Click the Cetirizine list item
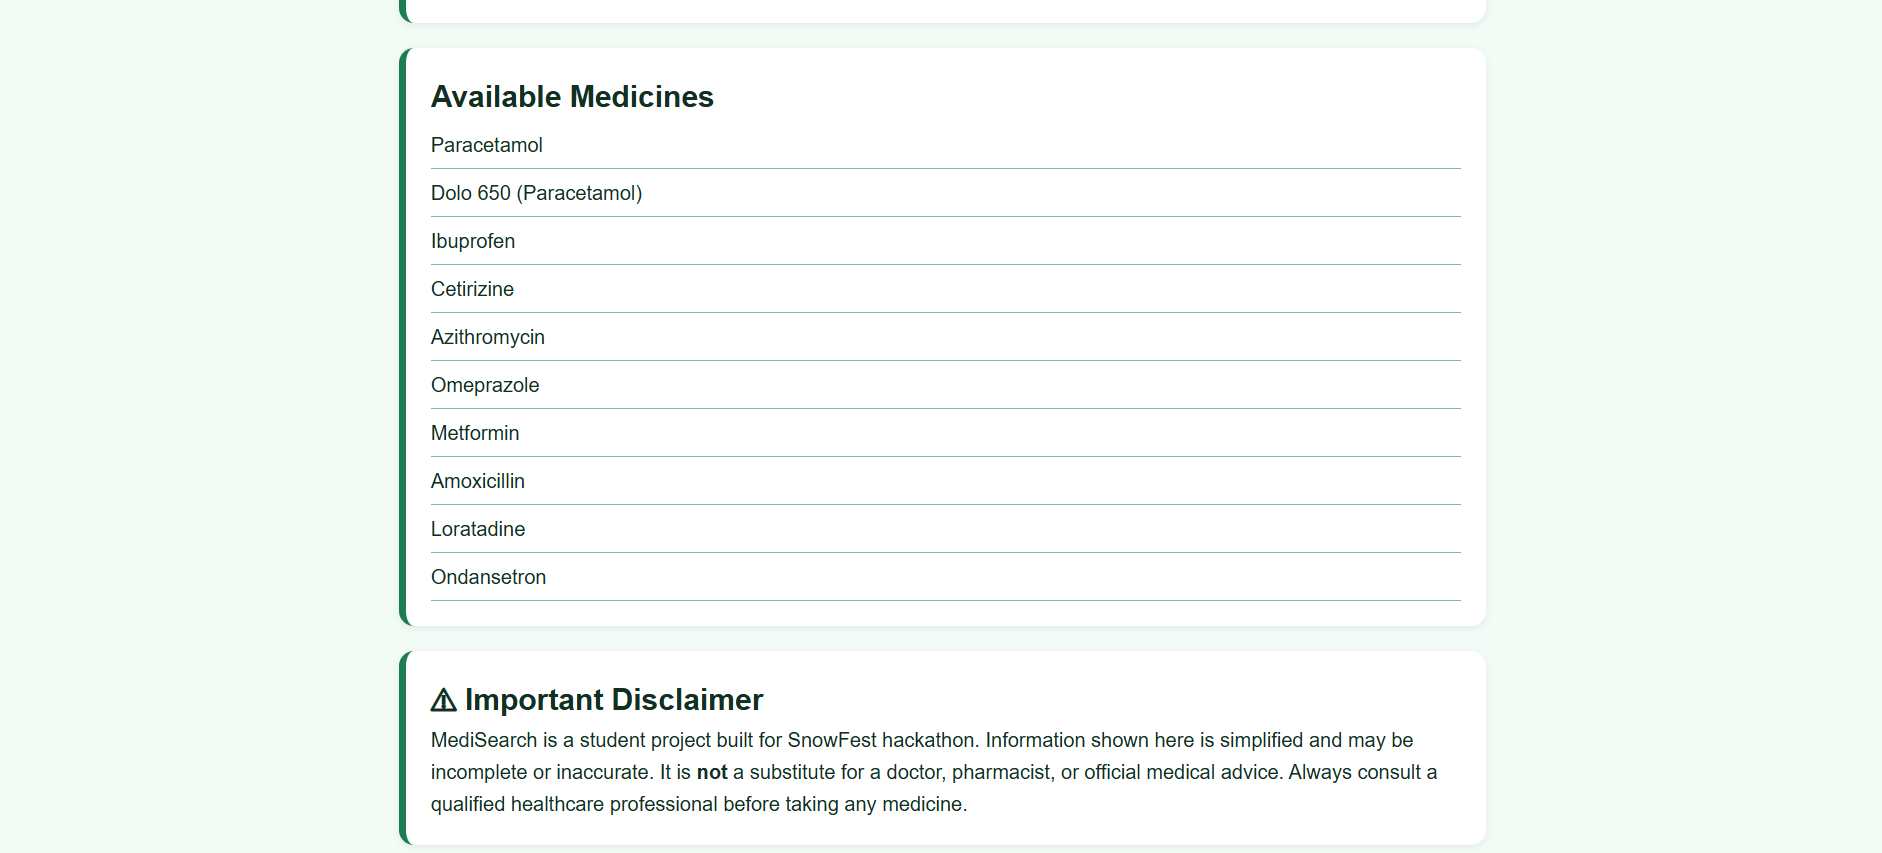Screen dimensions: 1882x853 tap(472, 289)
